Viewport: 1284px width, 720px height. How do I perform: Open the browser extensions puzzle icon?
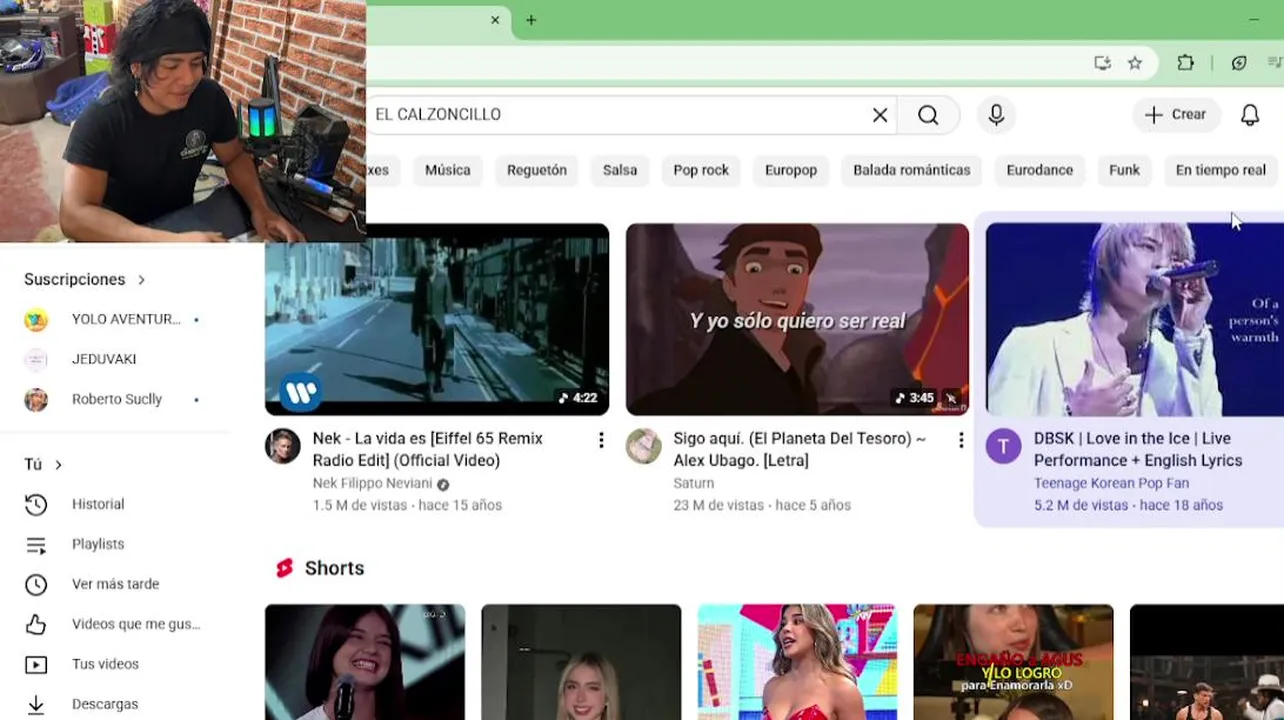pyautogui.click(x=1185, y=63)
